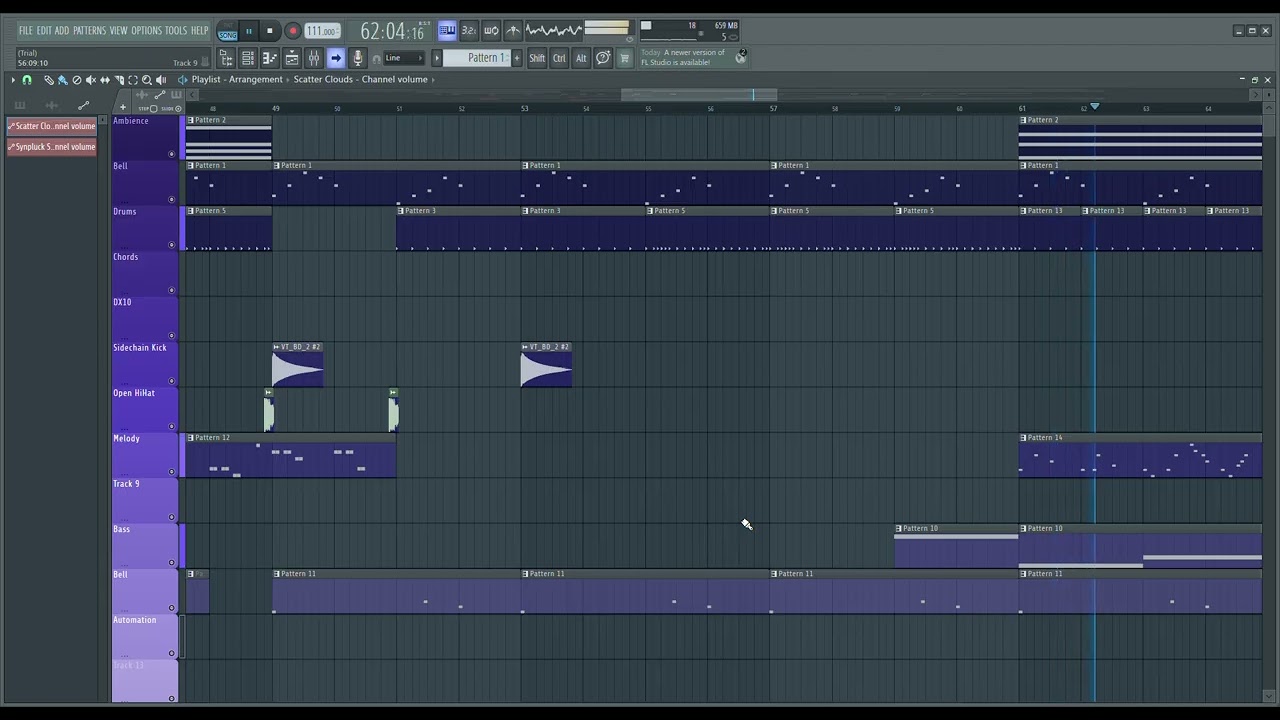Select the Select tool
This screenshot has width=1280, height=720.
(x=133, y=80)
